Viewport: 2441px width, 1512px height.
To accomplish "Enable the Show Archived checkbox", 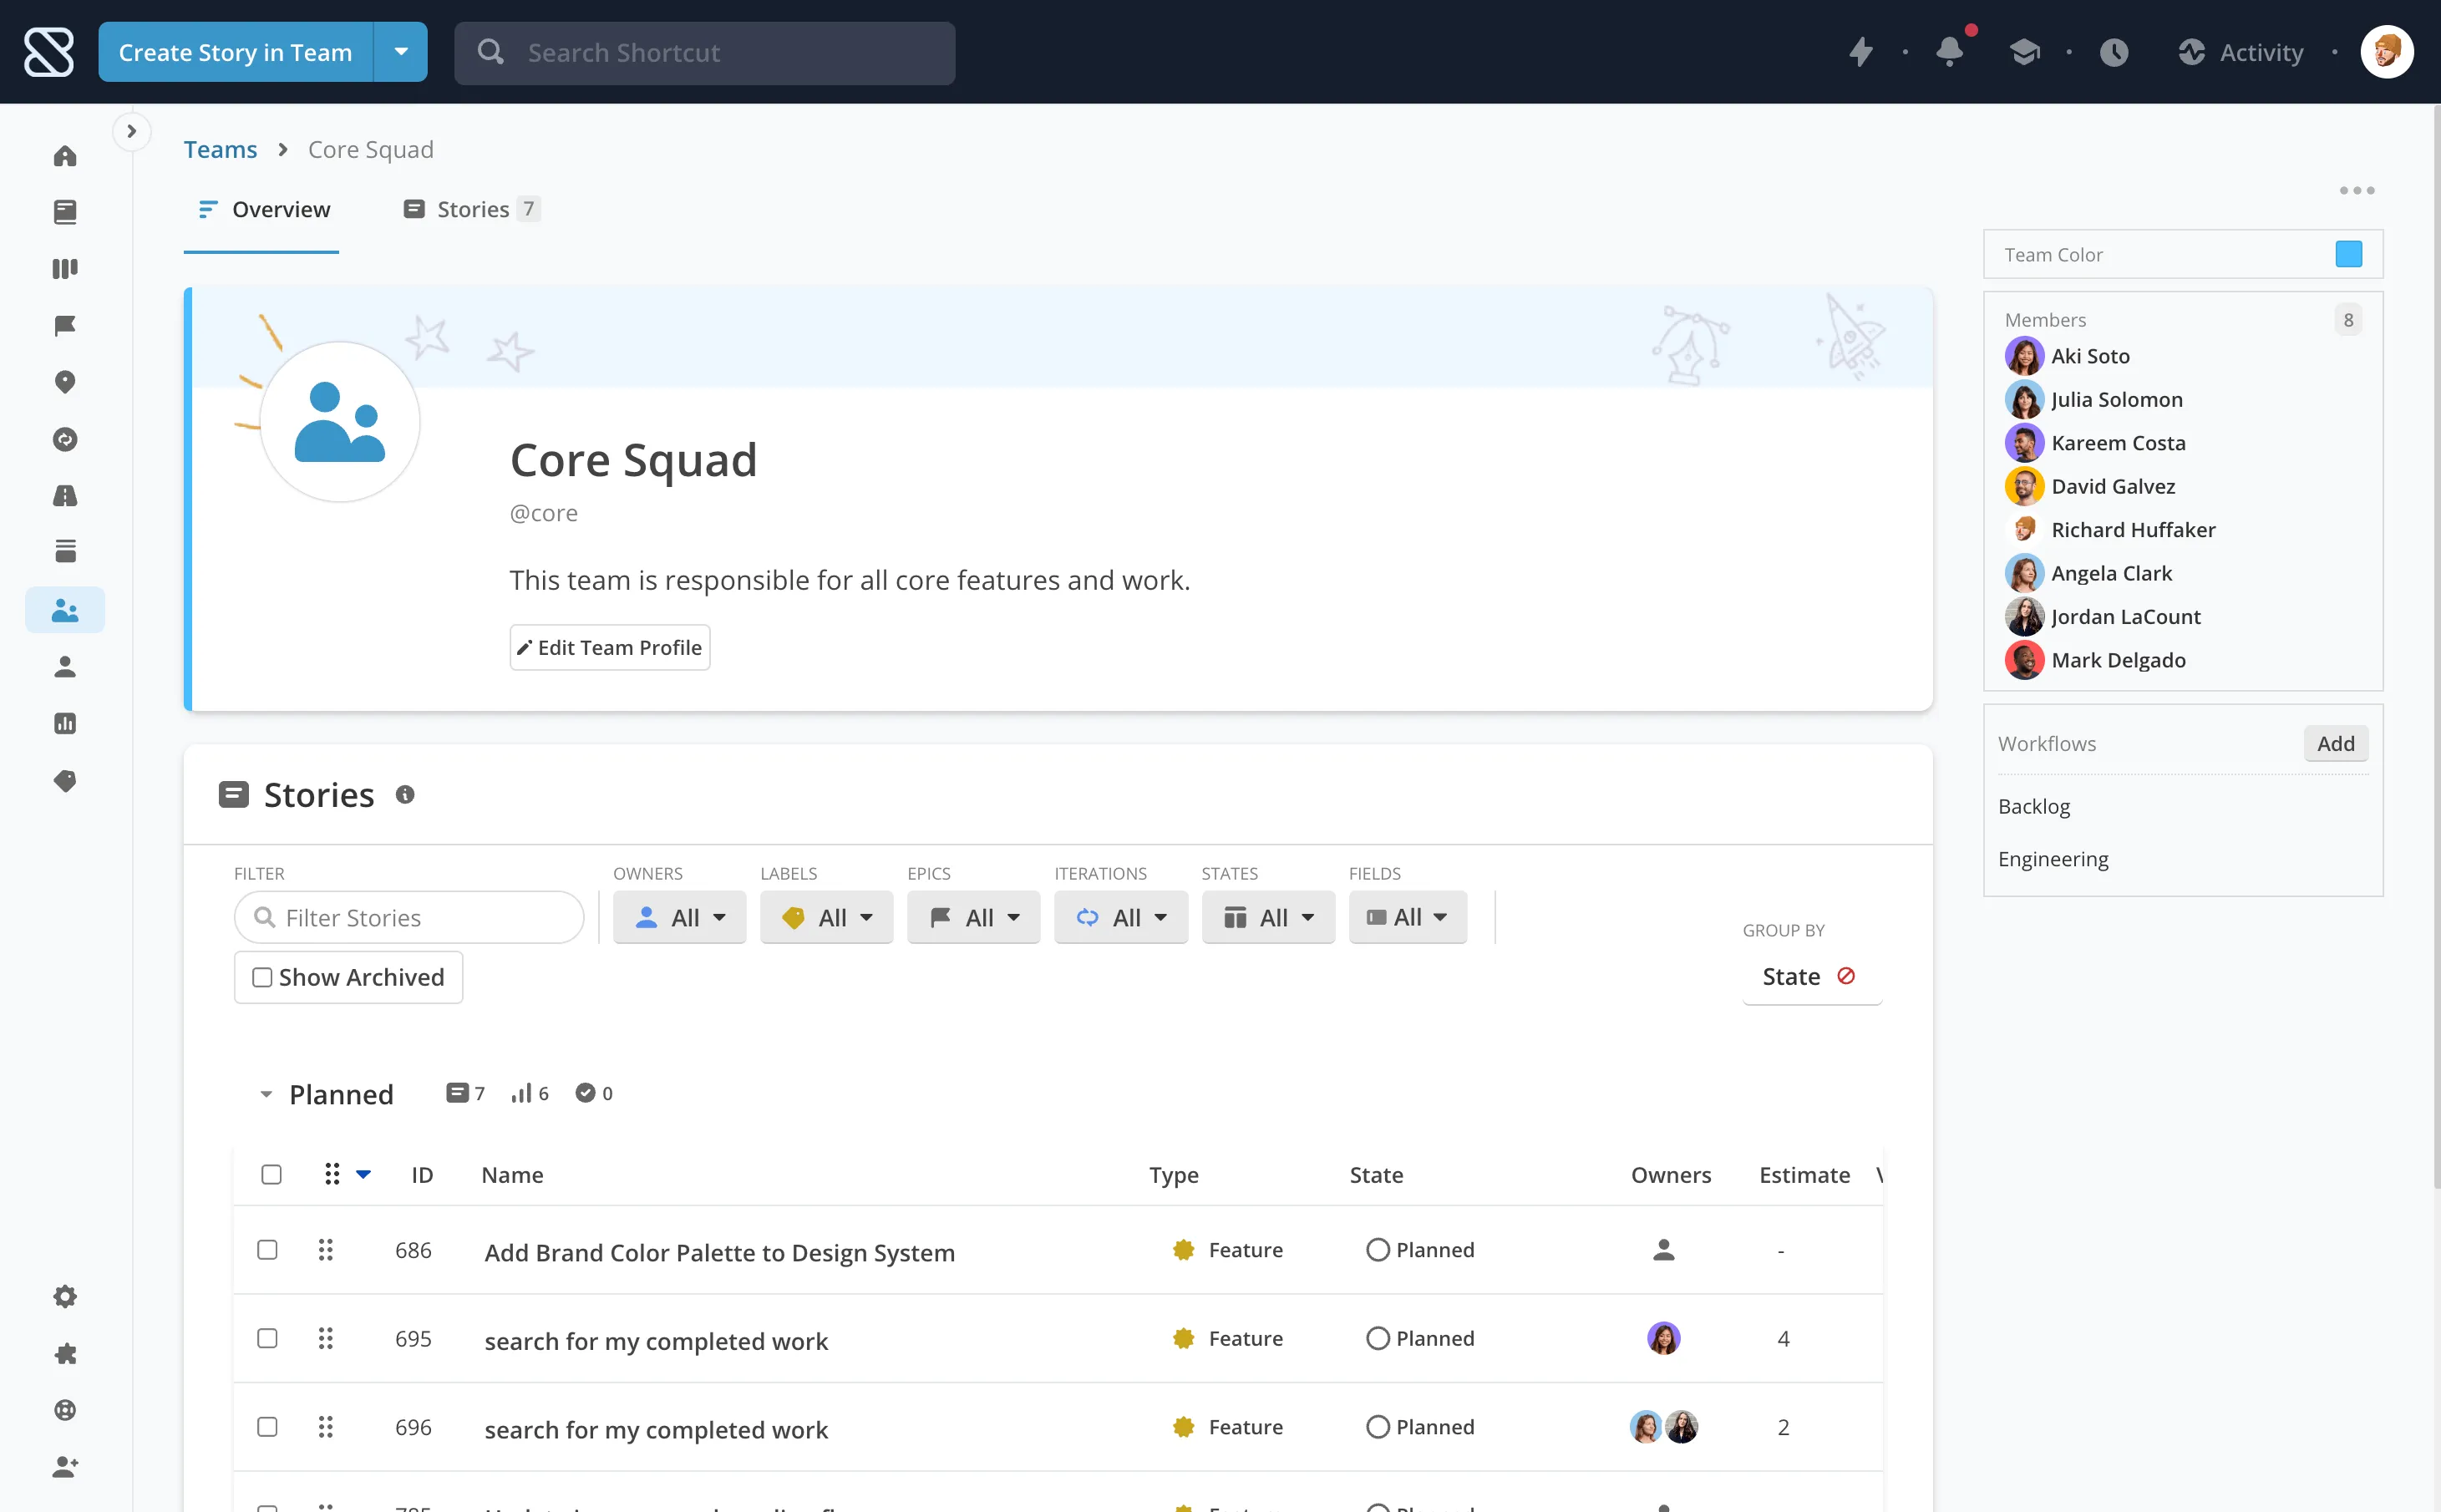I will coord(263,977).
